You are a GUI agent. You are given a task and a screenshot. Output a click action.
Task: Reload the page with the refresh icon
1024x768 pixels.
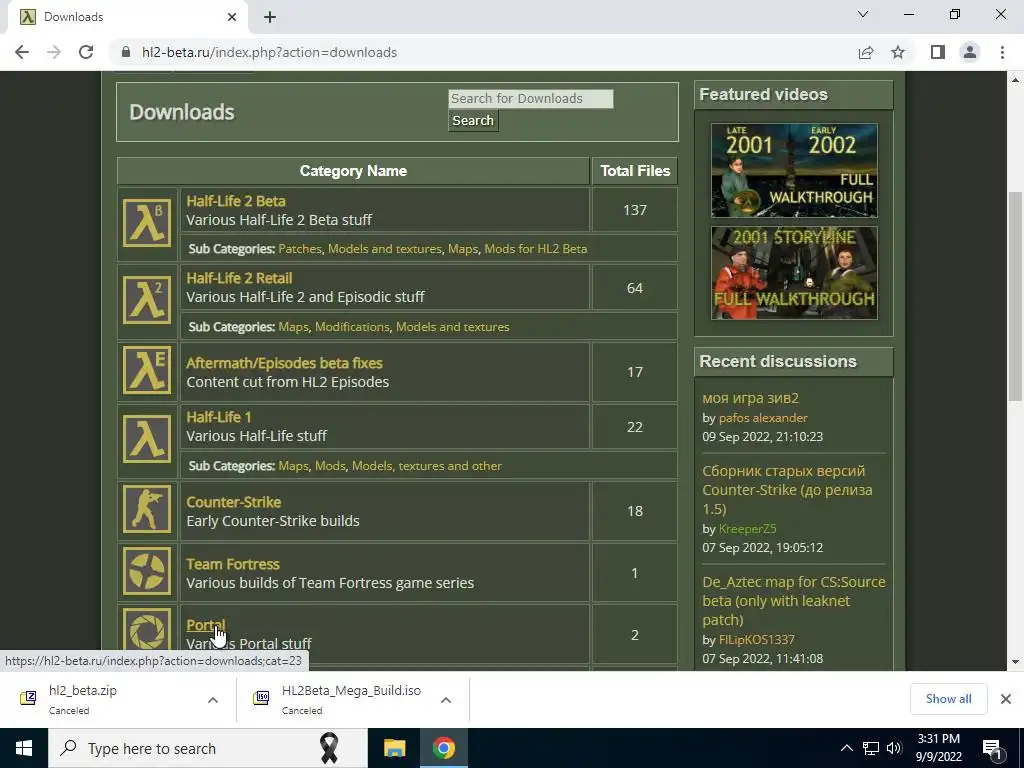point(86,52)
